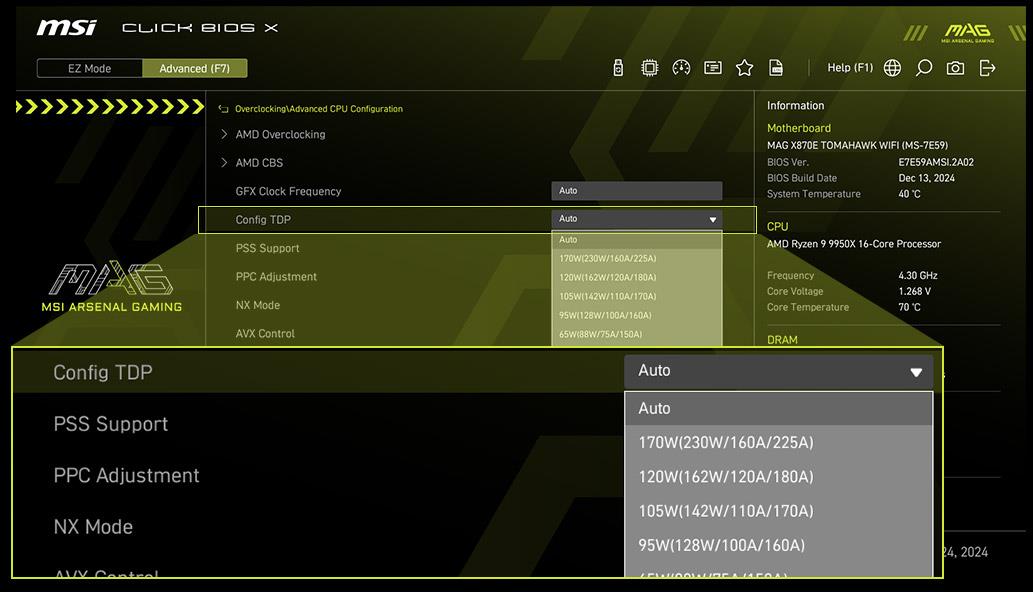
Task: Expand the AMD Overclocking submenu
Action: click(x=280, y=134)
